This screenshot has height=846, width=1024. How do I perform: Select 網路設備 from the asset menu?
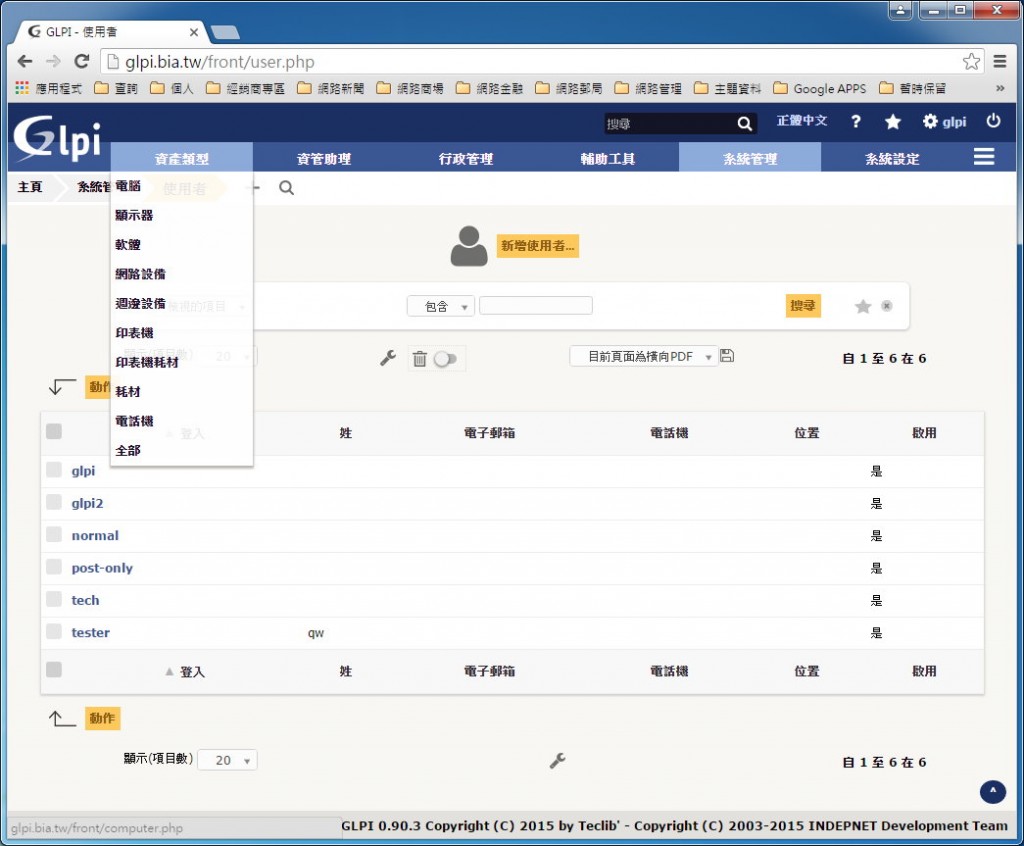coord(140,274)
